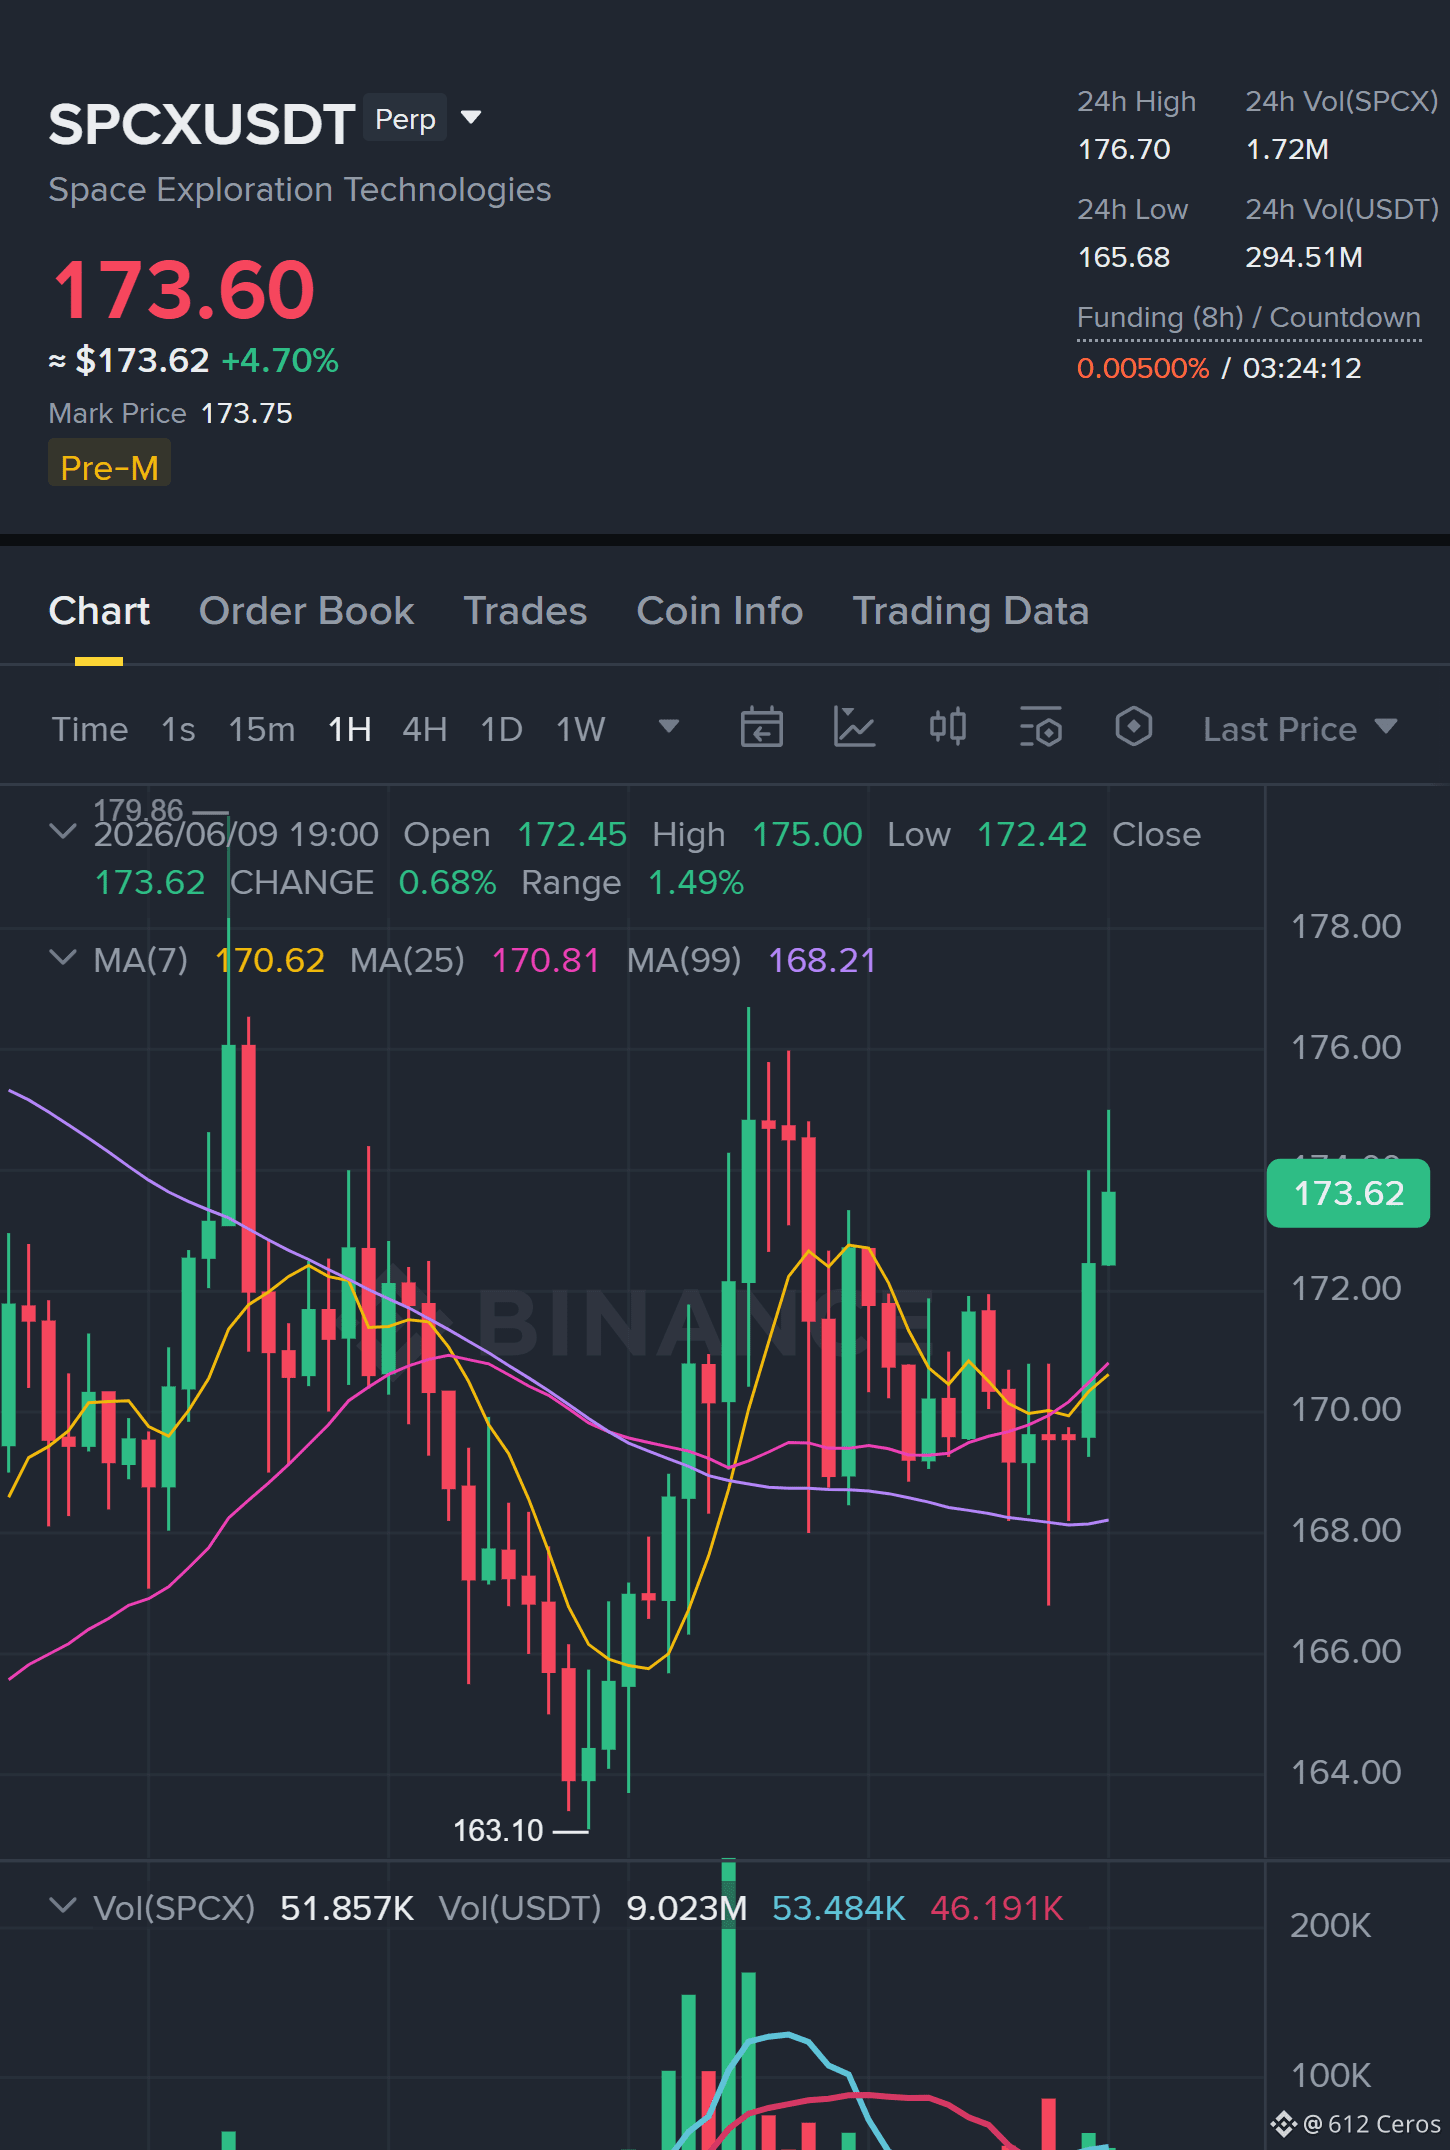
Task: Open the Last Price dropdown
Action: click(x=1300, y=729)
